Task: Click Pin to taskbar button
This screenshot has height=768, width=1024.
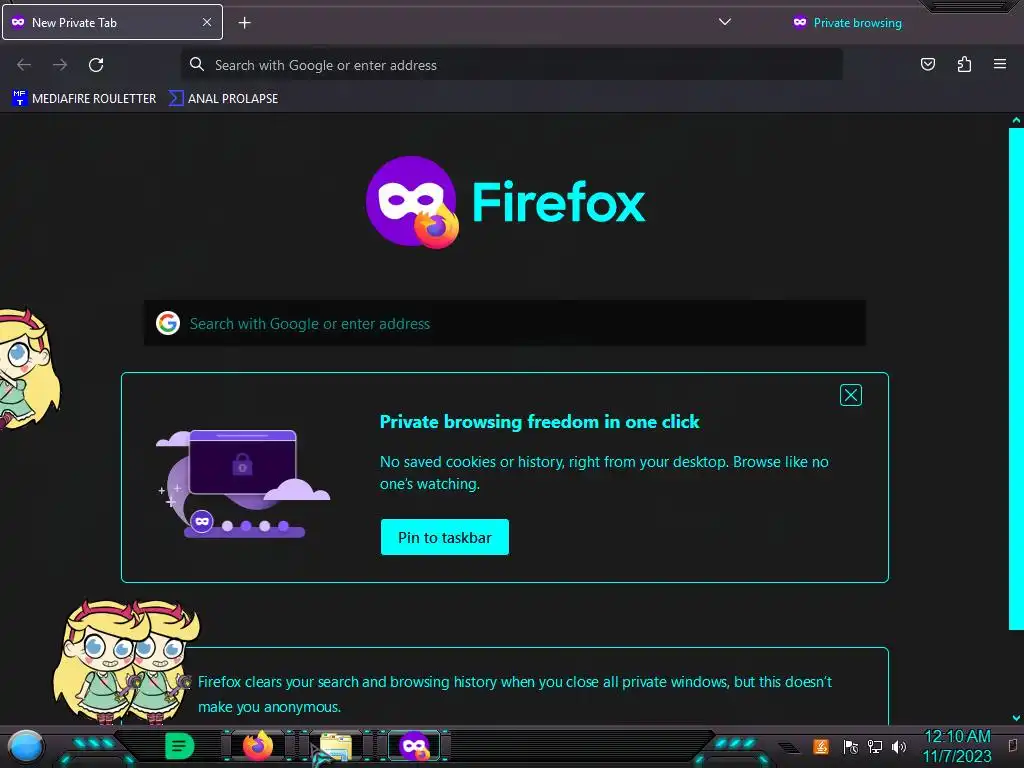Action: [x=445, y=537]
